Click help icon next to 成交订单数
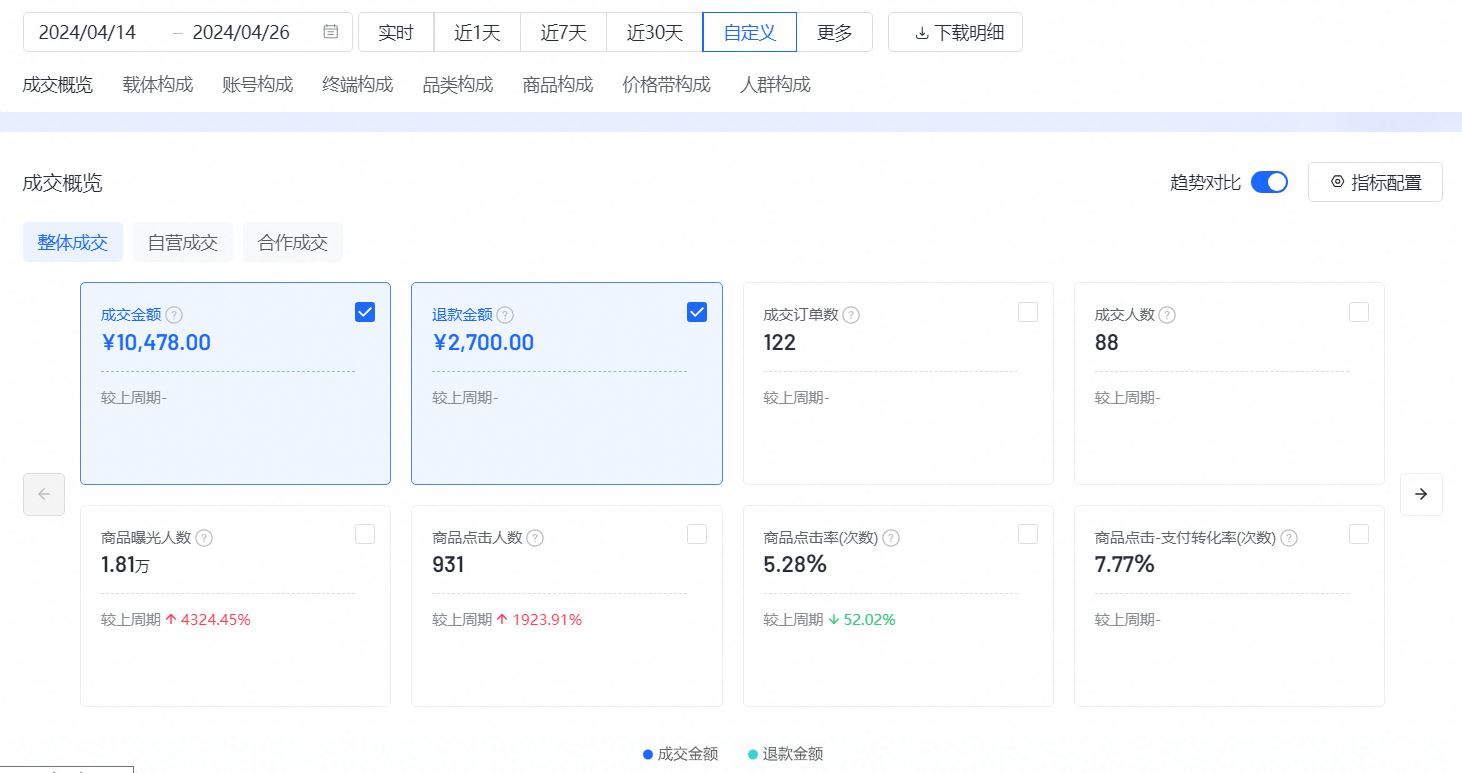The width and height of the screenshot is (1462, 773). [x=851, y=315]
